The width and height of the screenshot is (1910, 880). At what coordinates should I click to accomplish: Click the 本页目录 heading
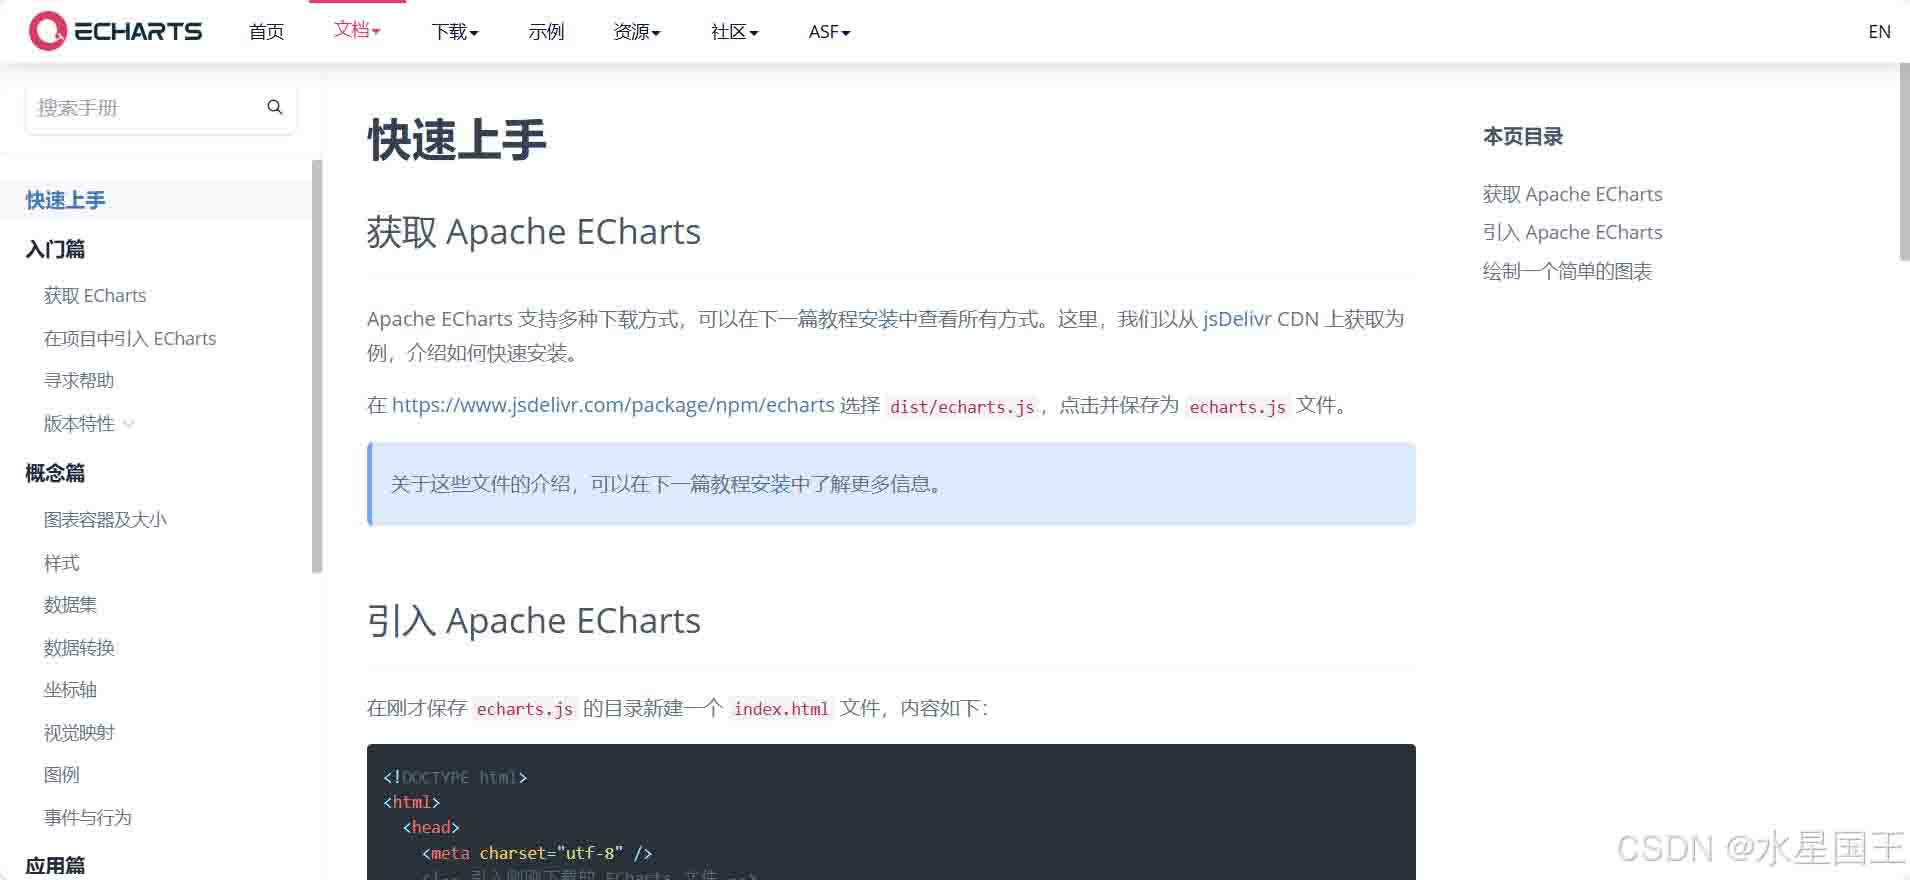(1522, 137)
